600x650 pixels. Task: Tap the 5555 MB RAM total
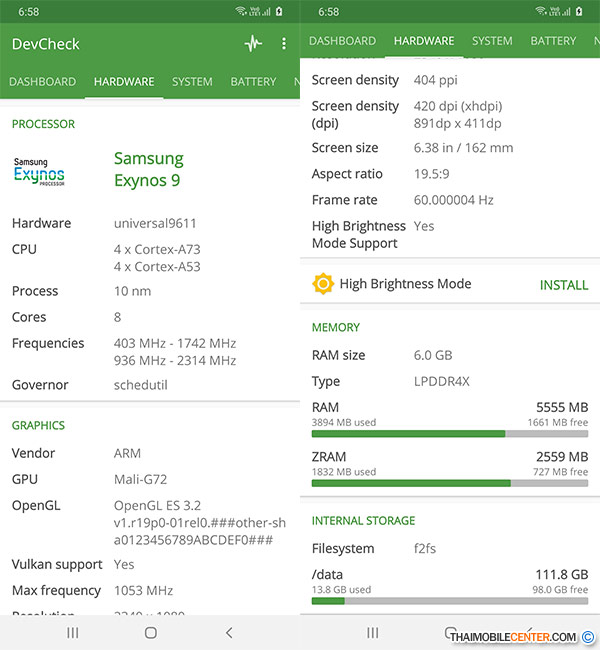pyautogui.click(x=562, y=407)
